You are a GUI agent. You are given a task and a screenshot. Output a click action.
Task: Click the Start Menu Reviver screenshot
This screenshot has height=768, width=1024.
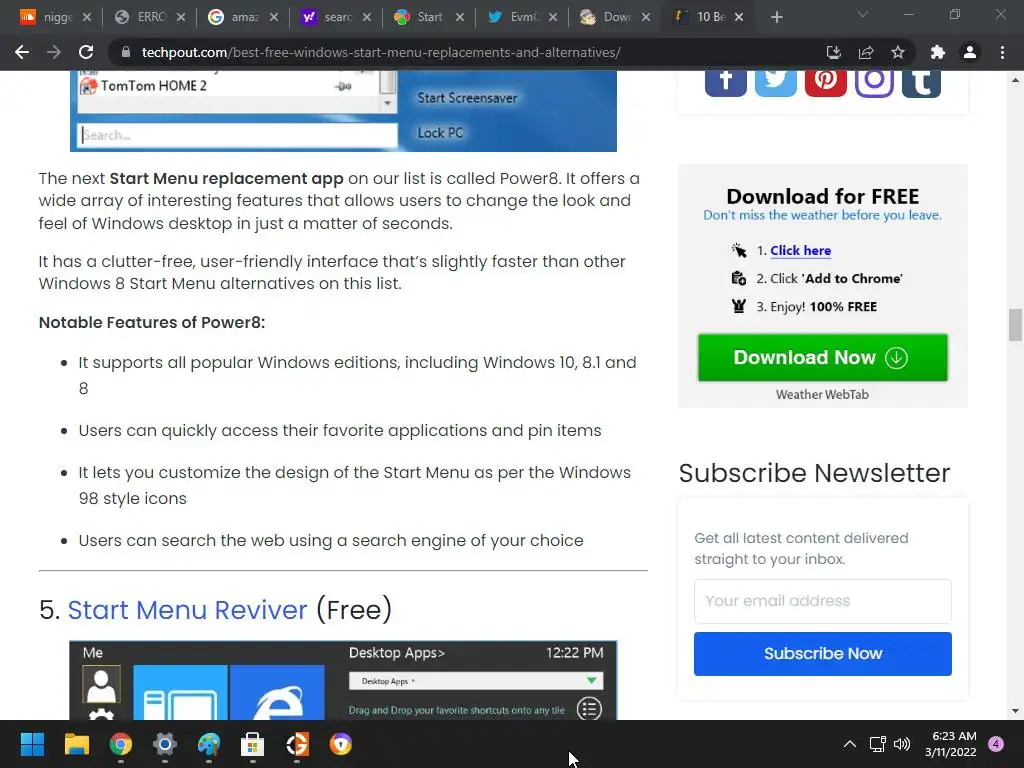tap(343, 680)
